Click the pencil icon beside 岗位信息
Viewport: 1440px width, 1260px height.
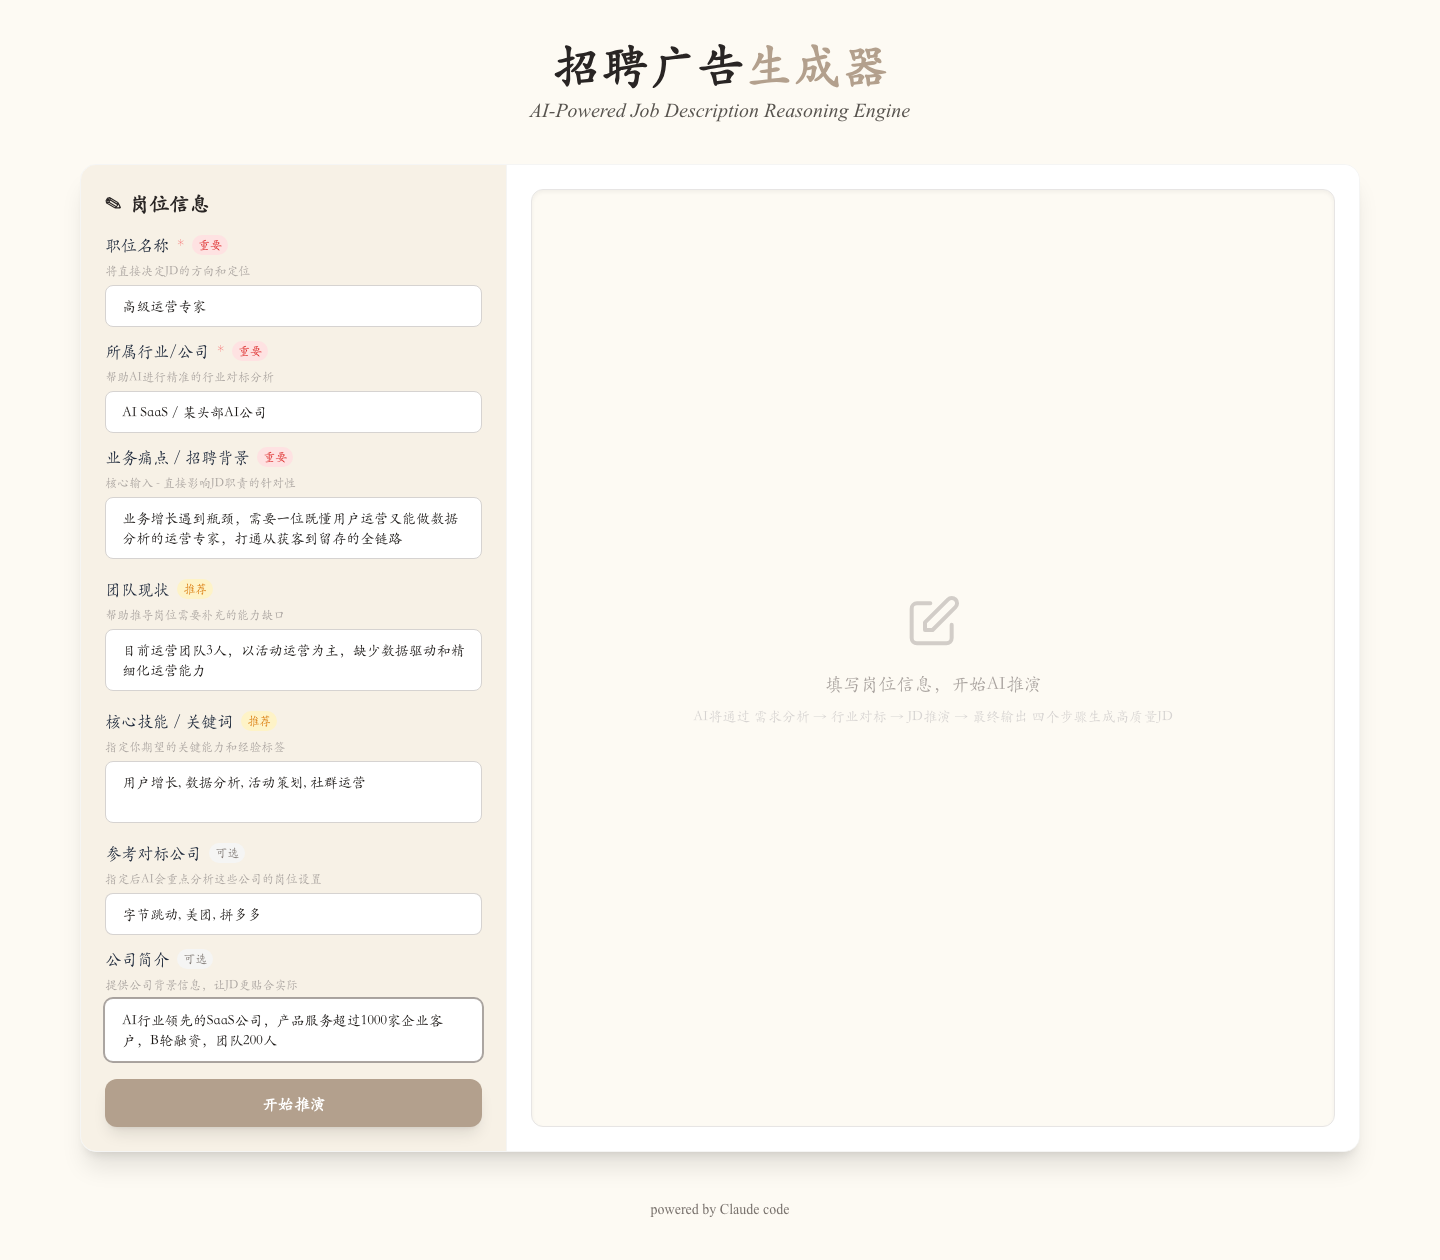[x=113, y=204]
